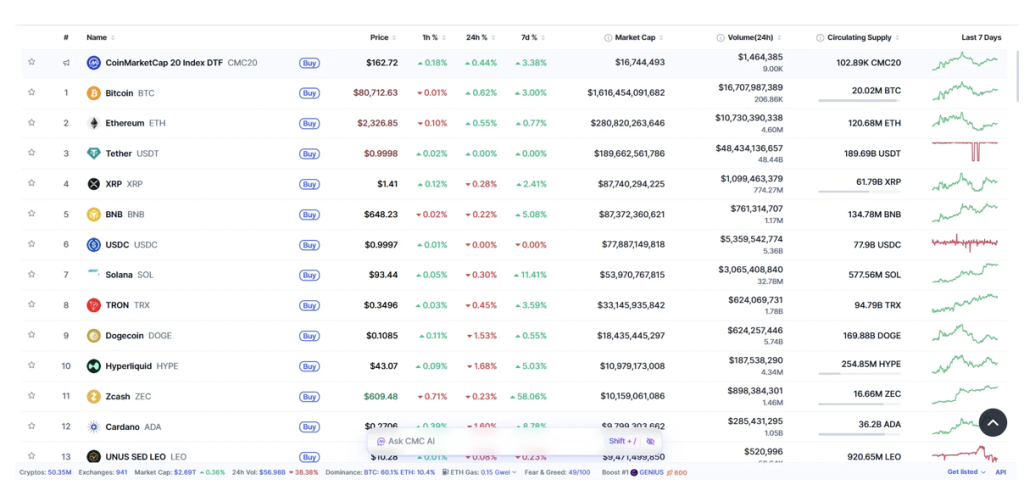
Task: Open the Hyperliquid coin logo
Action: (94, 366)
